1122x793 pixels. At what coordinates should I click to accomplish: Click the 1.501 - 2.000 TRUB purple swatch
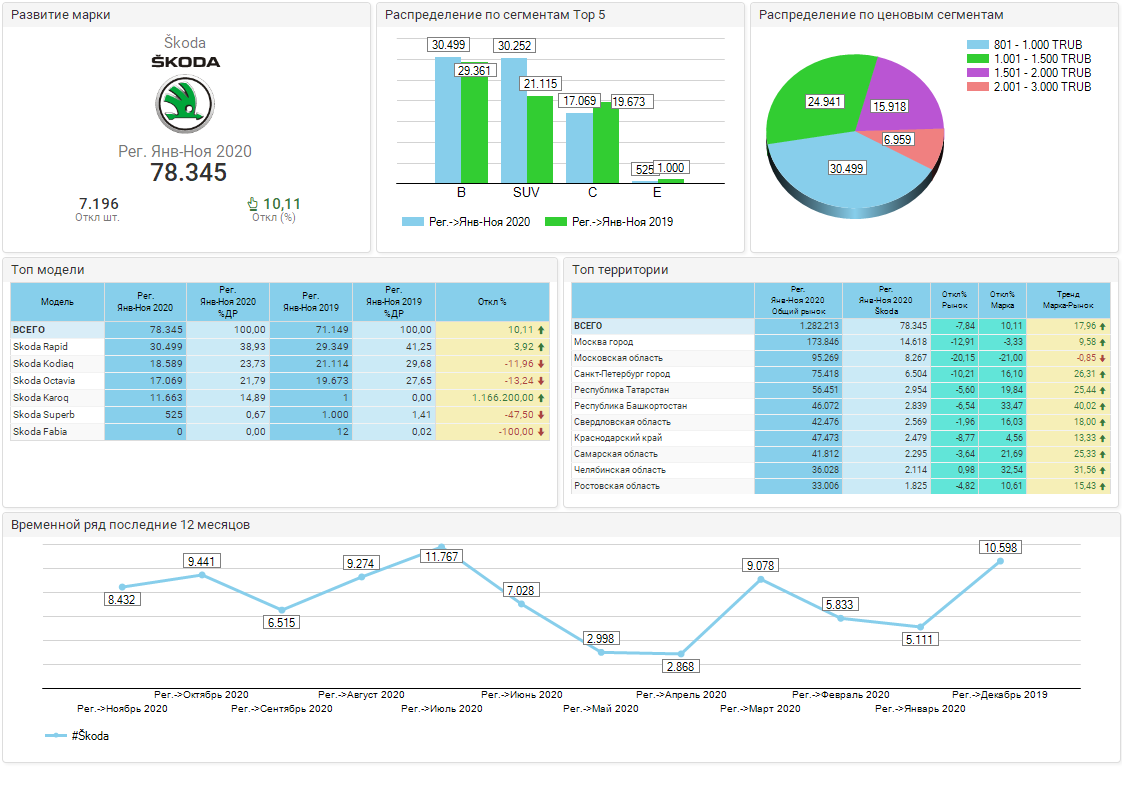[x=977, y=73]
